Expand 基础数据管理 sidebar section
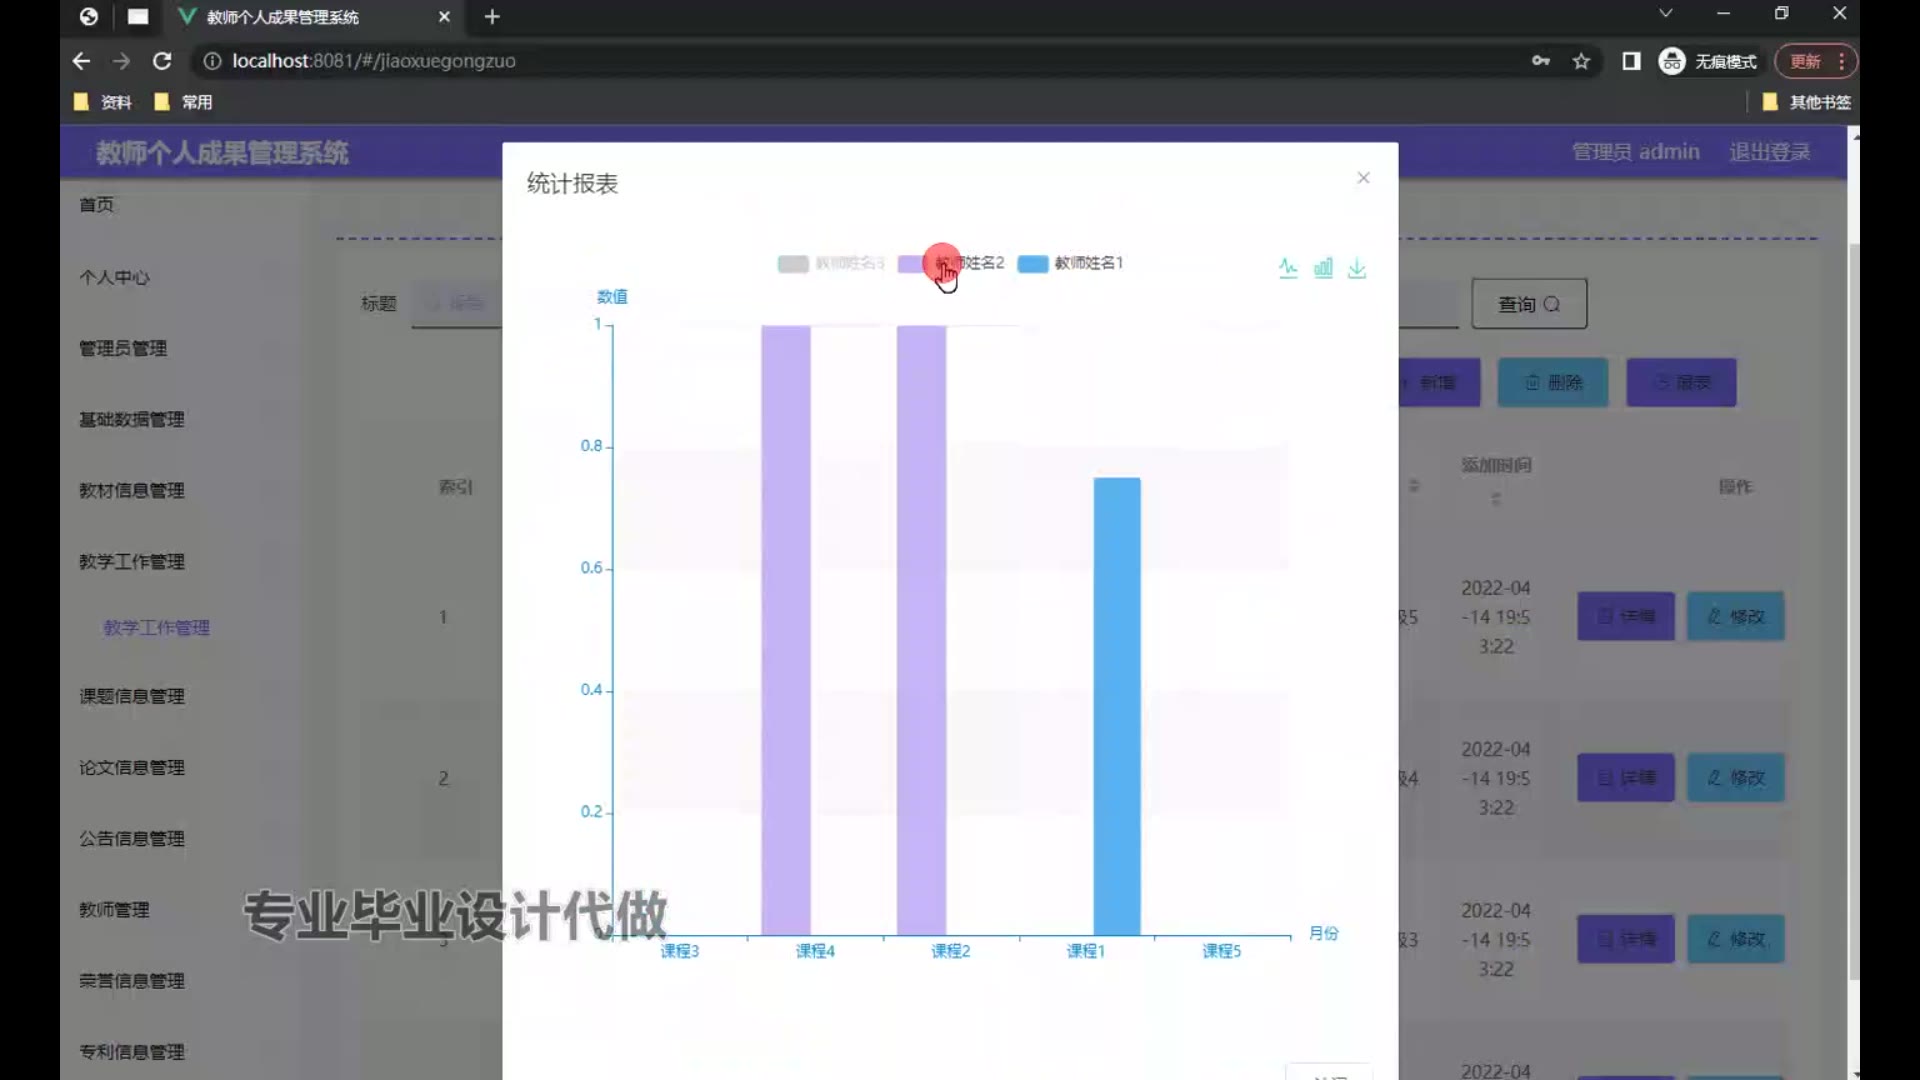Screen dimensions: 1920x1080 pyautogui.click(x=132, y=420)
